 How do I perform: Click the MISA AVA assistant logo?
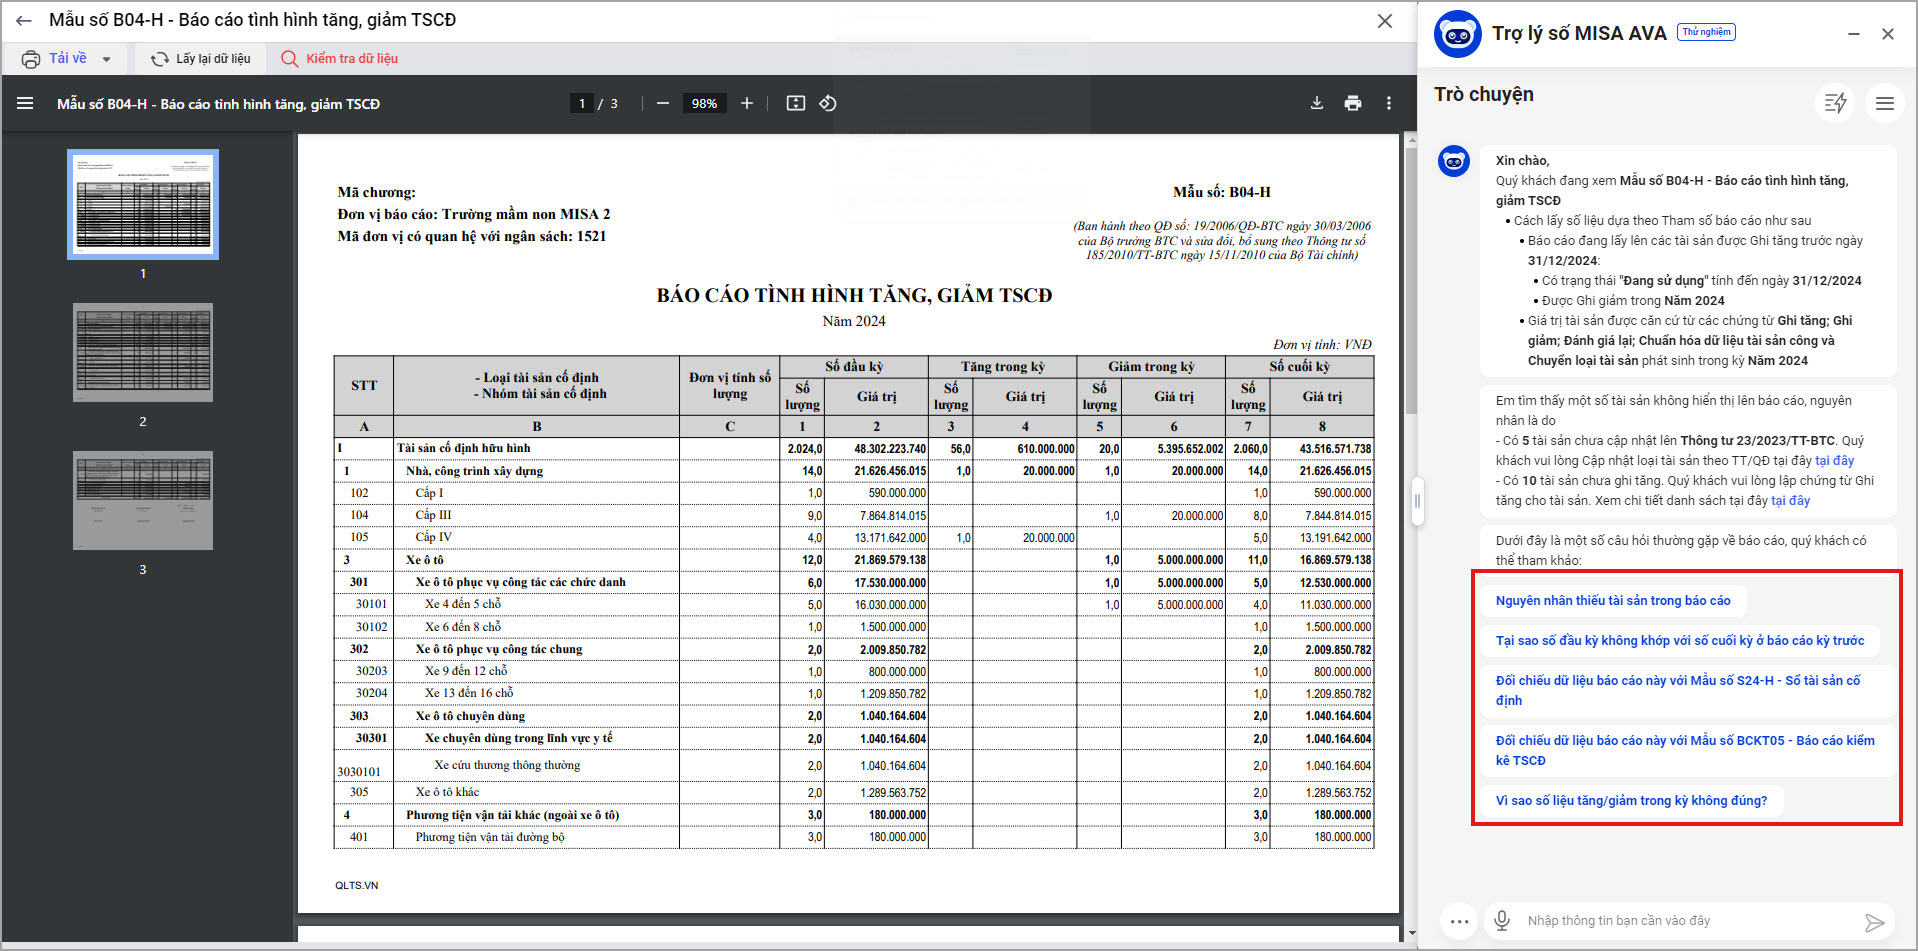click(1458, 35)
